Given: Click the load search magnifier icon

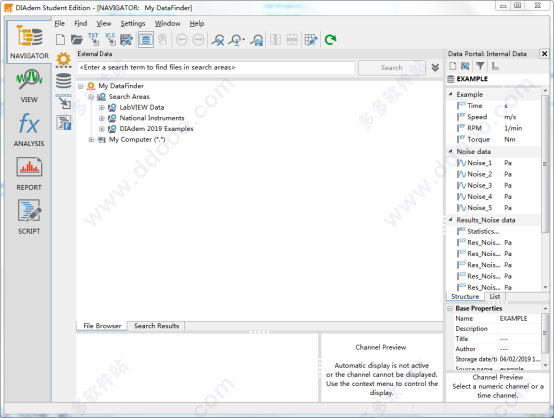Looking at the screenshot, I should [236, 40].
